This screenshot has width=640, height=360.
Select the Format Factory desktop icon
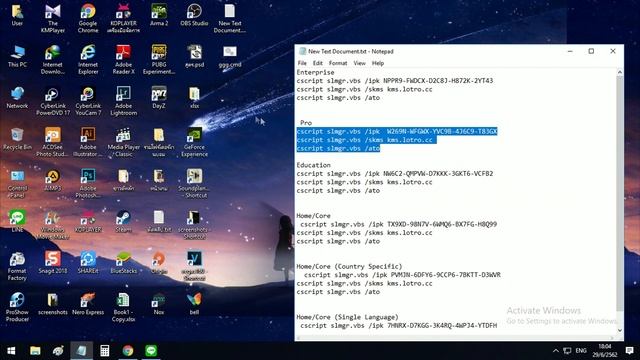[17, 266]
